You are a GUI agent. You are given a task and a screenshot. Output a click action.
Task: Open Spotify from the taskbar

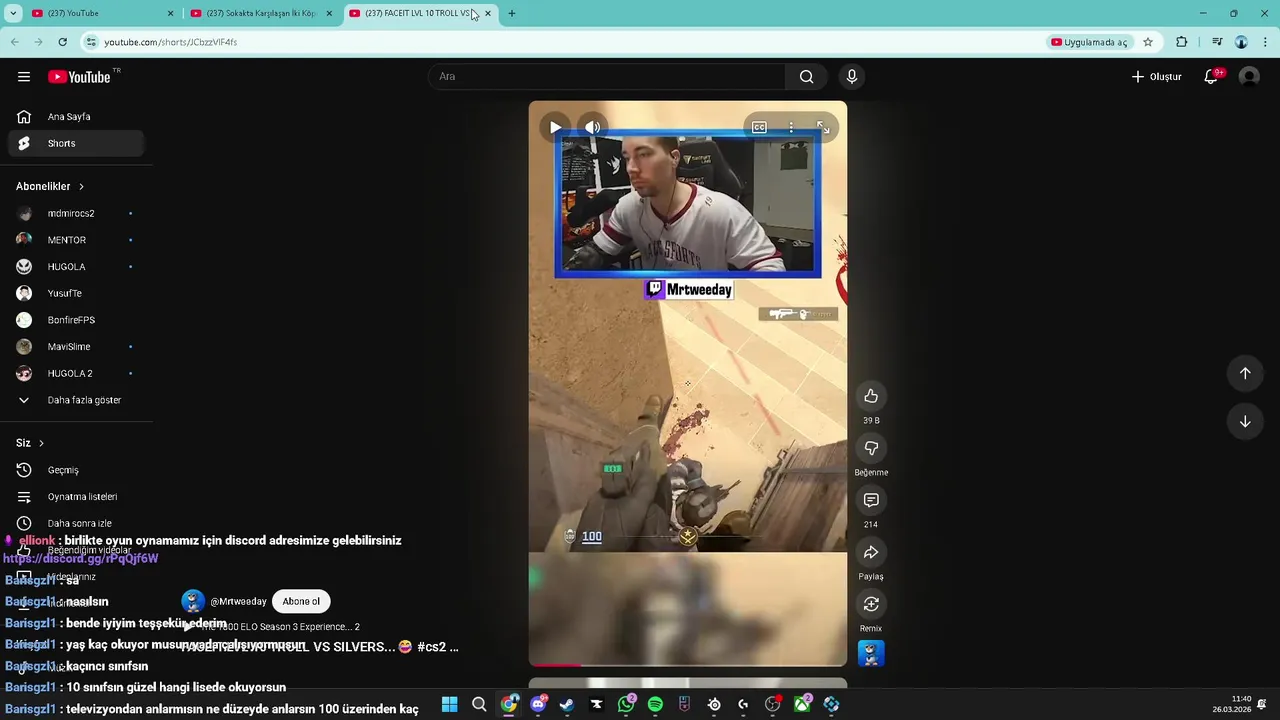click(x=655, y=704)
